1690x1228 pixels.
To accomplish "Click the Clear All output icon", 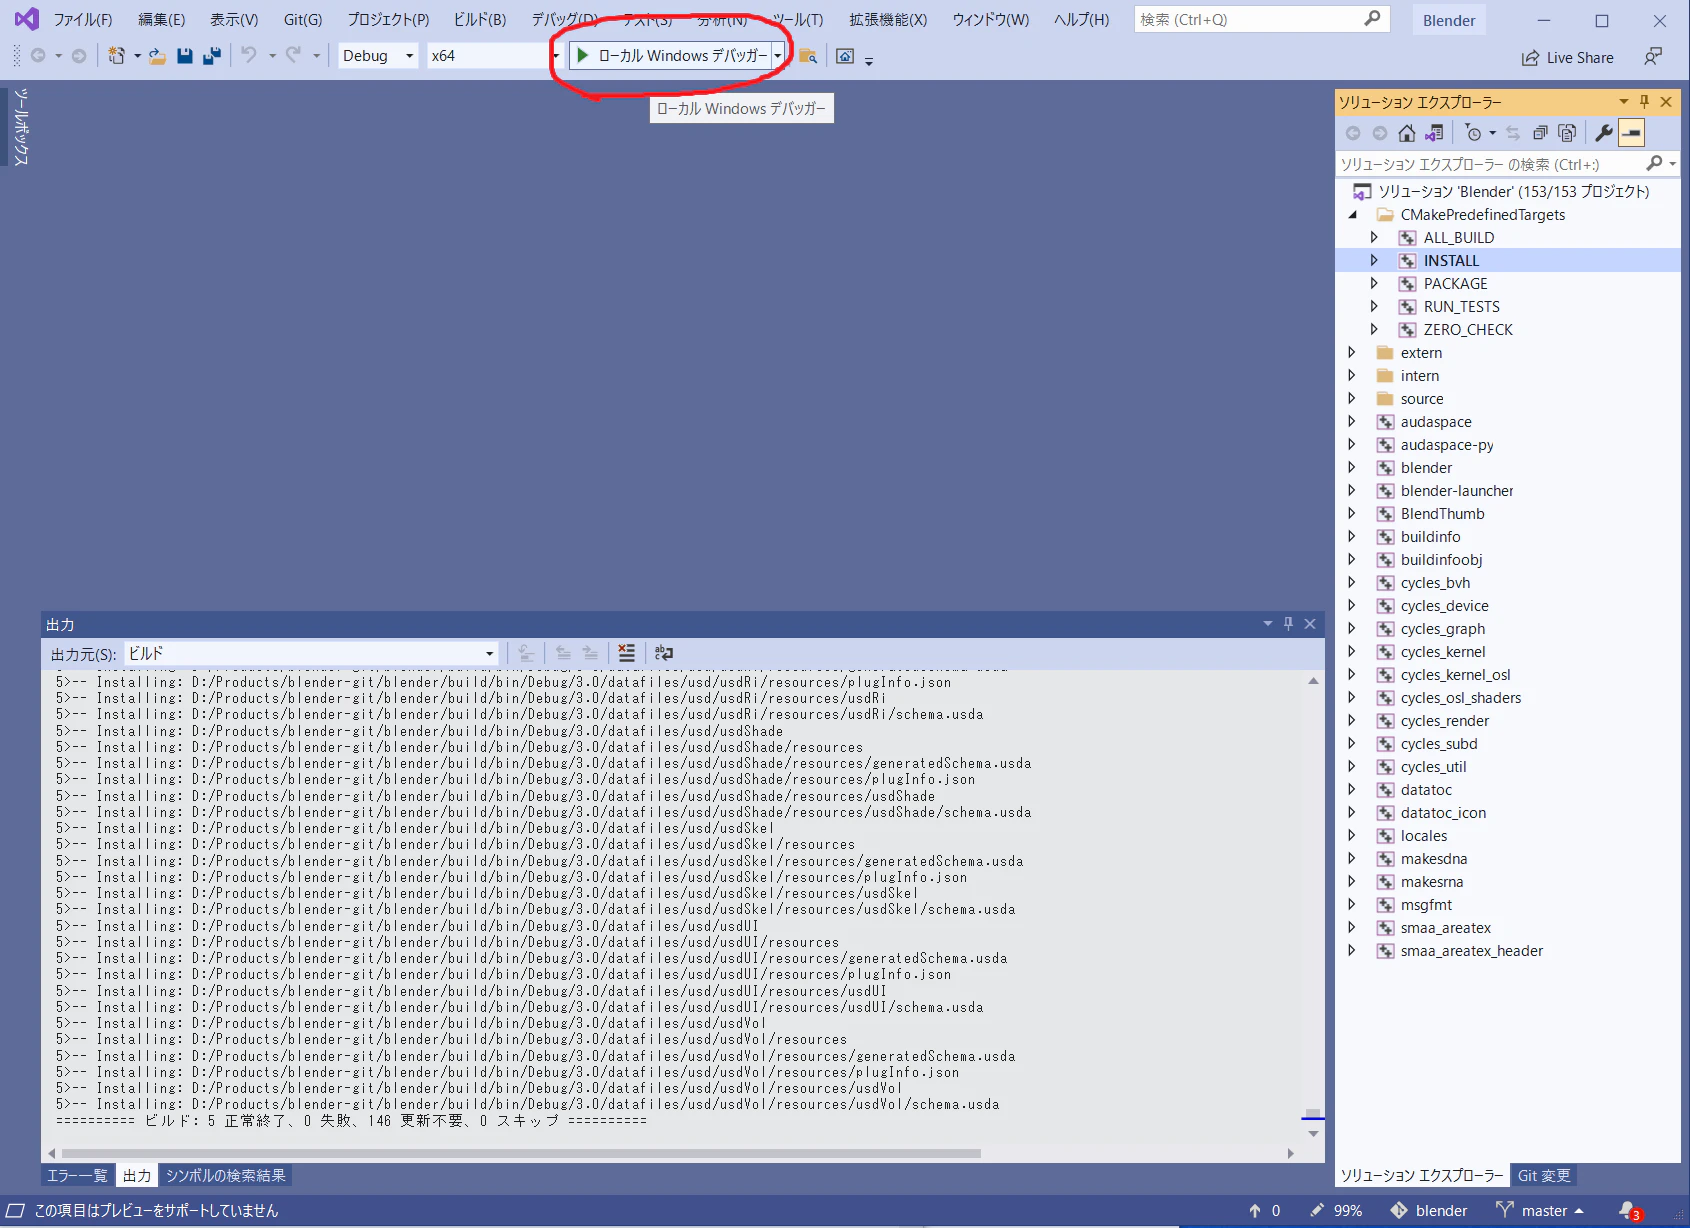I will click(x=626, y=653).
